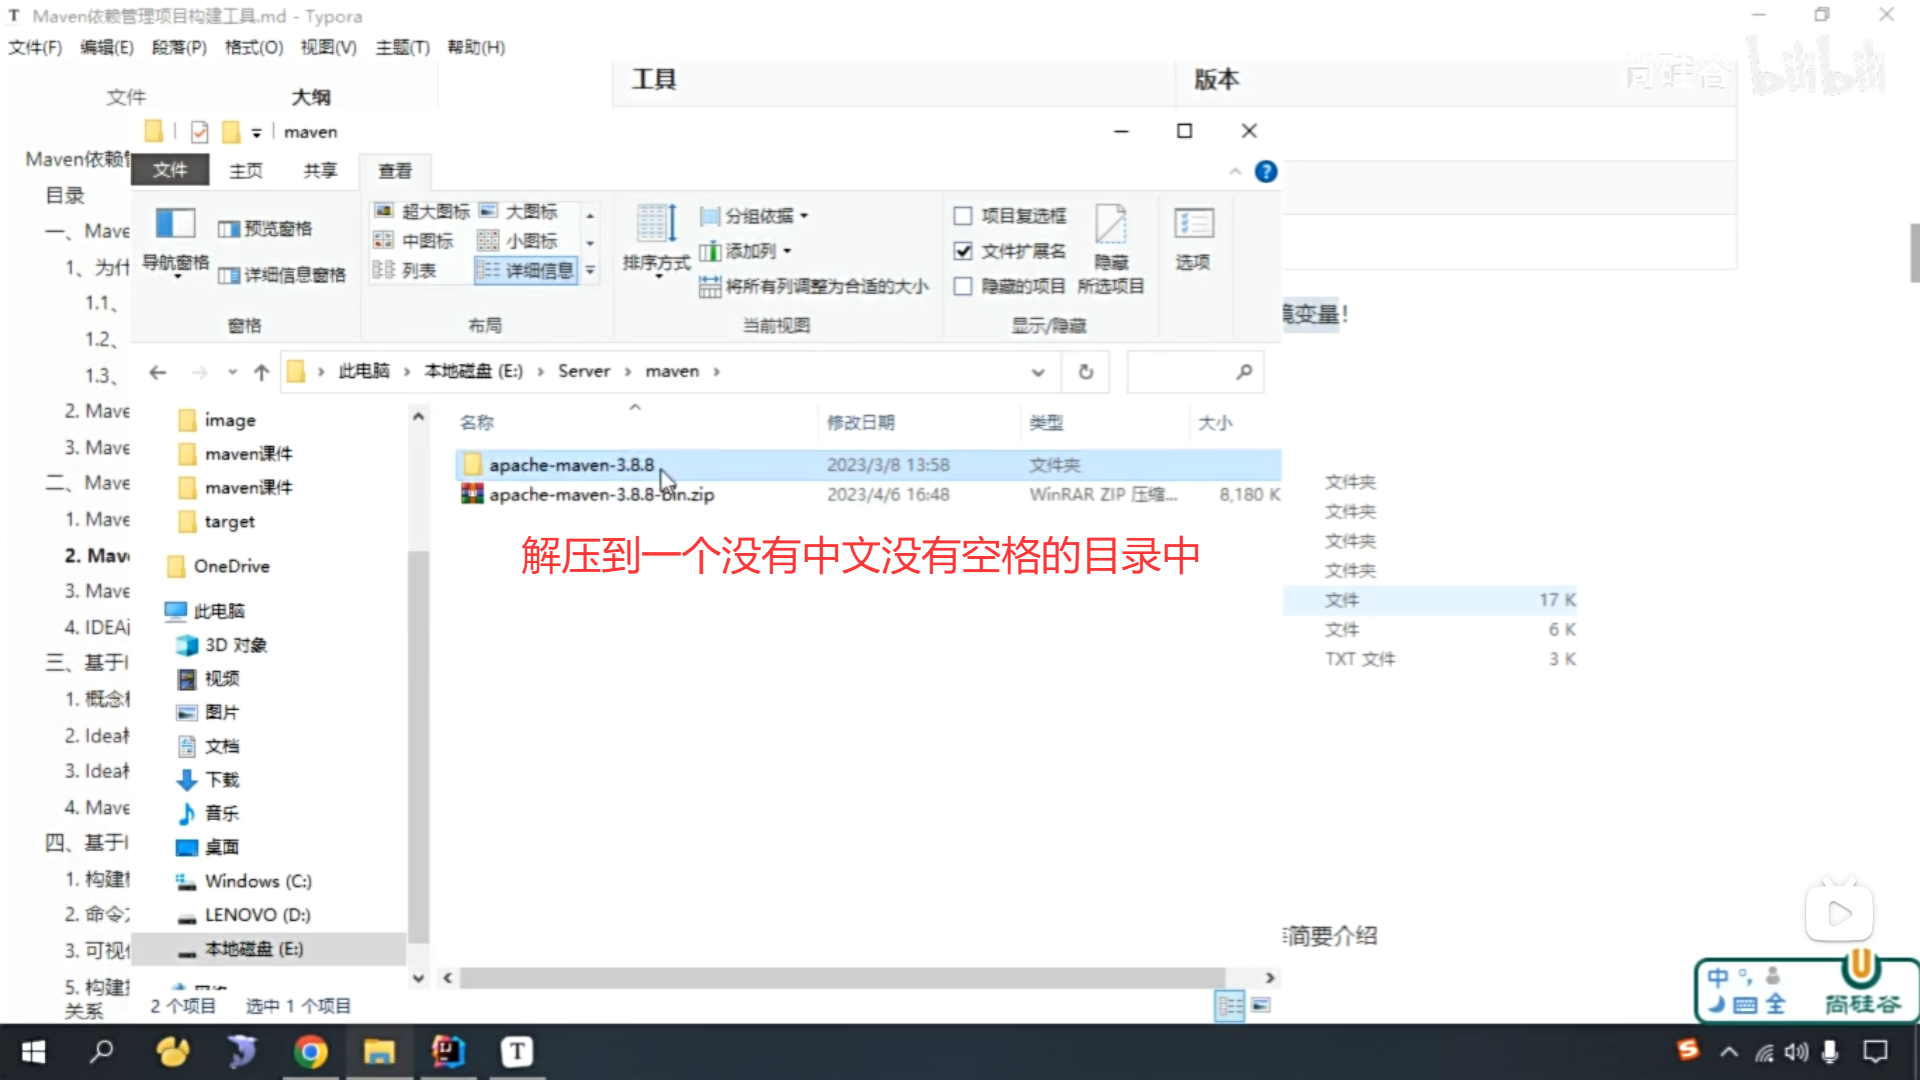Screen dimensions: 1920x1080
Task: Click the horizontal scrollbar in file list
Action: (x=842, y=978)
